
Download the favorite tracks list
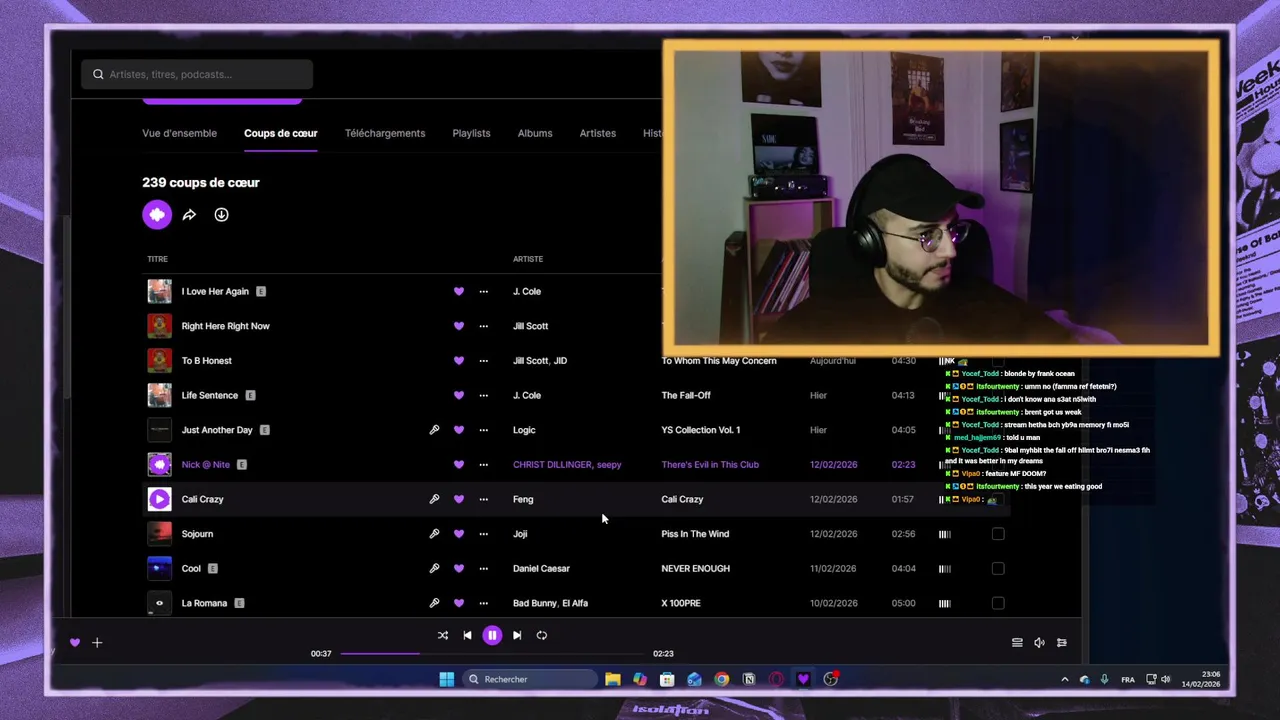[x=221, y=215]
